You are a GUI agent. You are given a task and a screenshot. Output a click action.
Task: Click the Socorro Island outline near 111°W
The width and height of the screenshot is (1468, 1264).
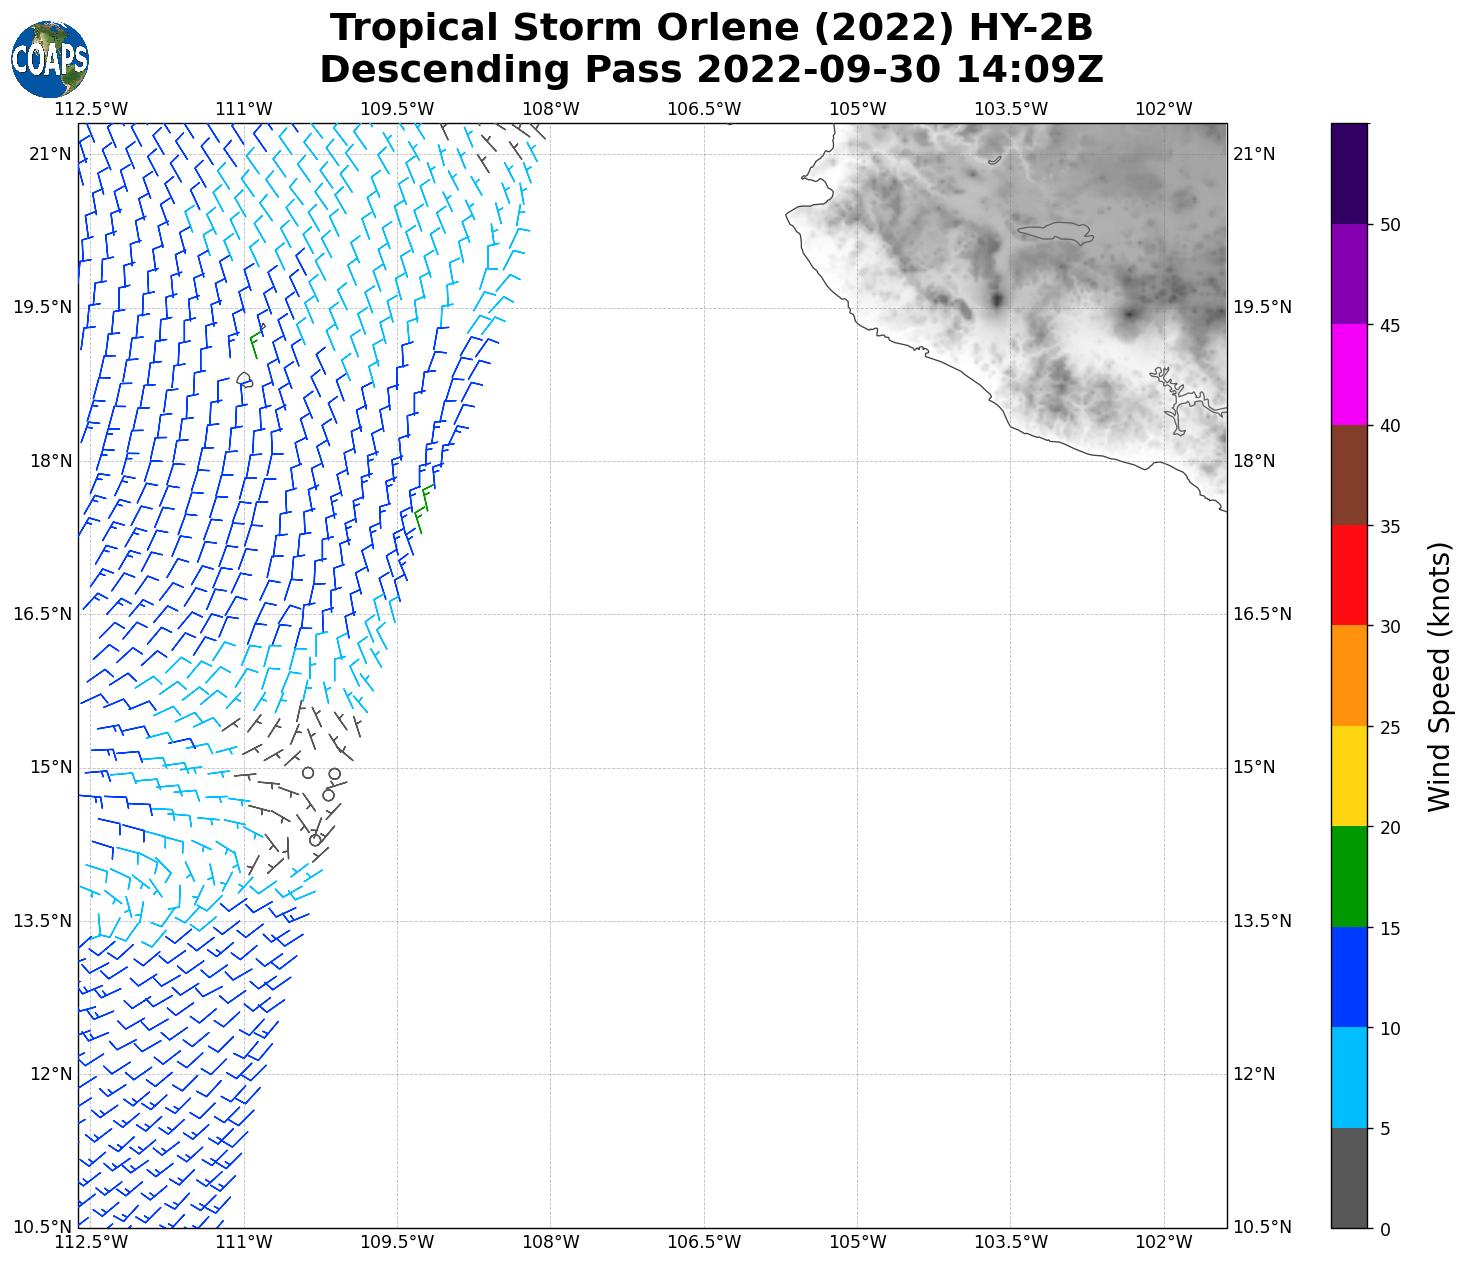(245, 380)
